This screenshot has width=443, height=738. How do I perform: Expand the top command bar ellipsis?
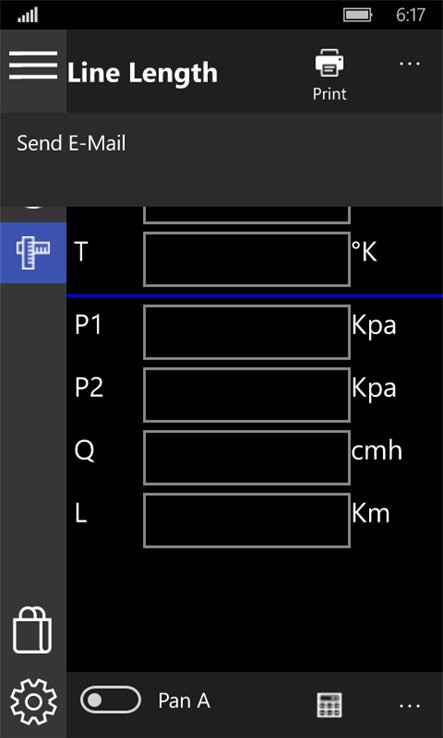click(x=410, y=64)
